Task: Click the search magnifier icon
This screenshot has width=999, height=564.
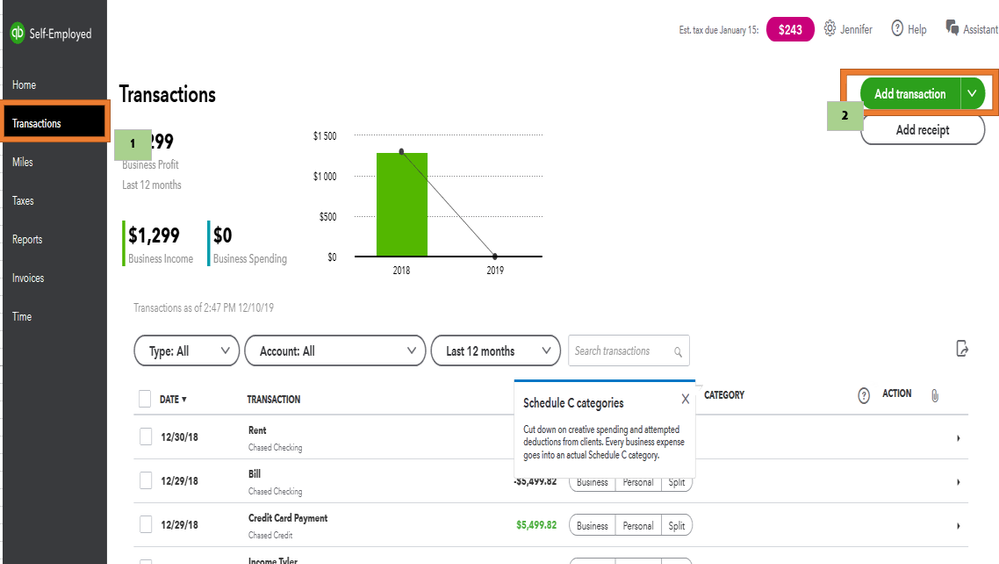Action: coord(678,352)
